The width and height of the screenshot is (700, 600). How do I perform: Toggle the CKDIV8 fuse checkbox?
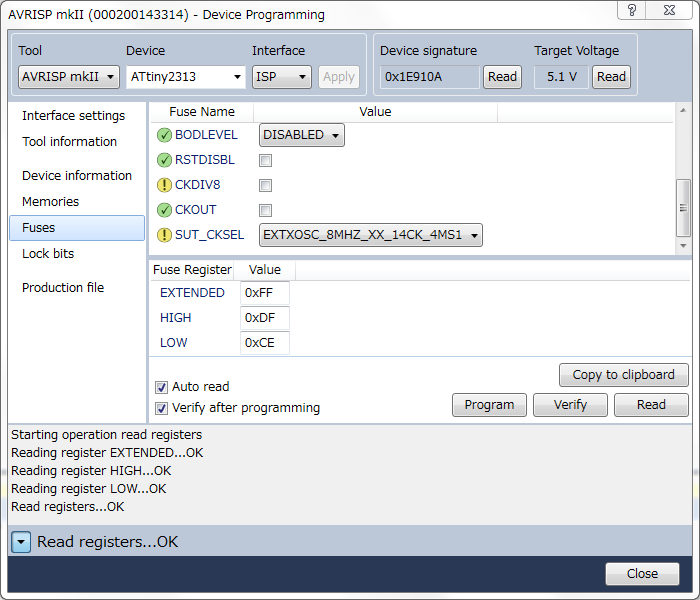[266, 185]
